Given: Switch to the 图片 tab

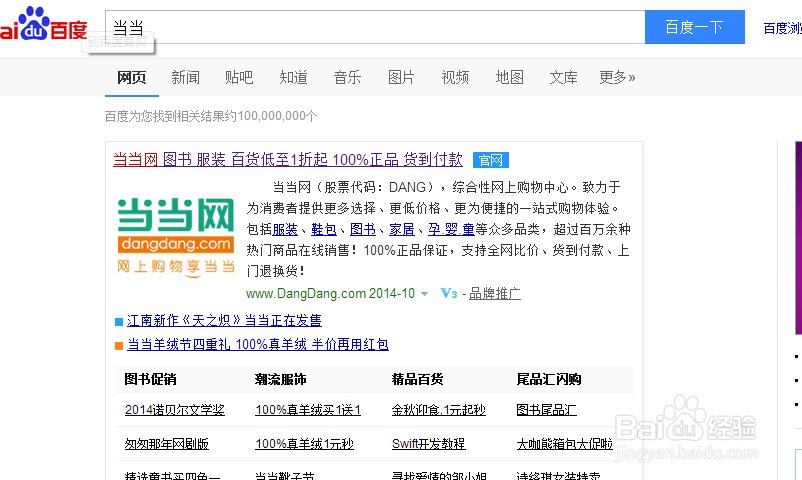Looking at the screenshot, I should [x=401, y=77].
